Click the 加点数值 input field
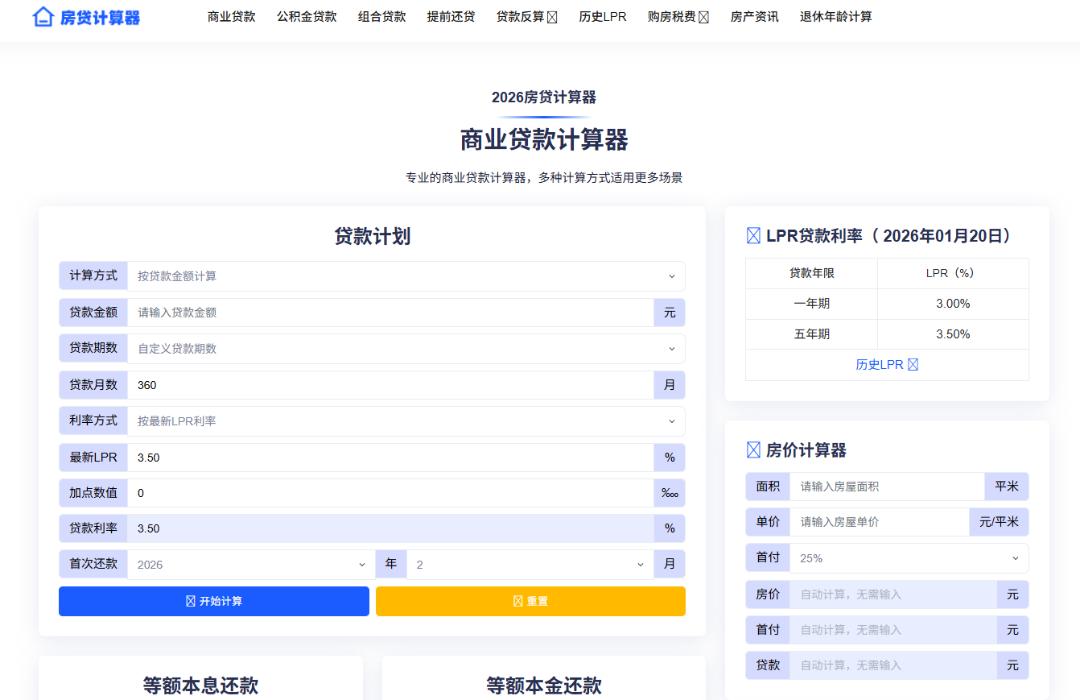Image resolution: width=1080 pixels, height=700 pixels. [x=390, y=492]
